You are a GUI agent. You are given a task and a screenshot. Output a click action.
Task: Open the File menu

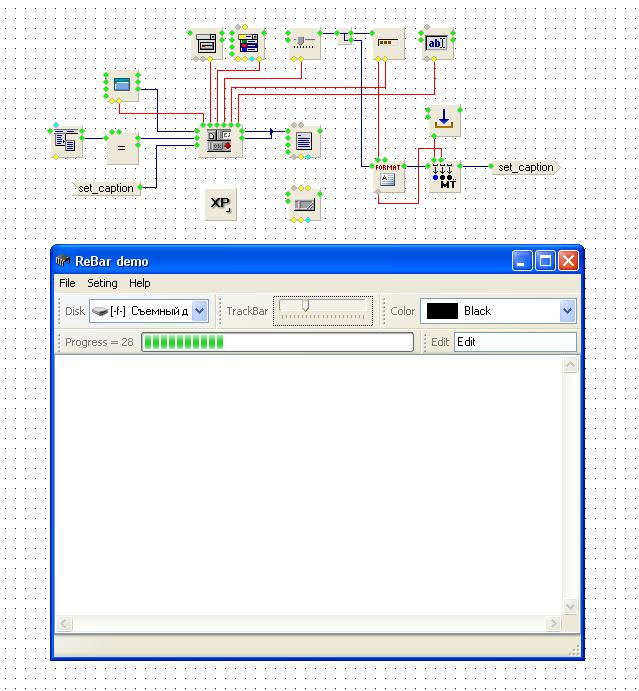coord(67,284)
